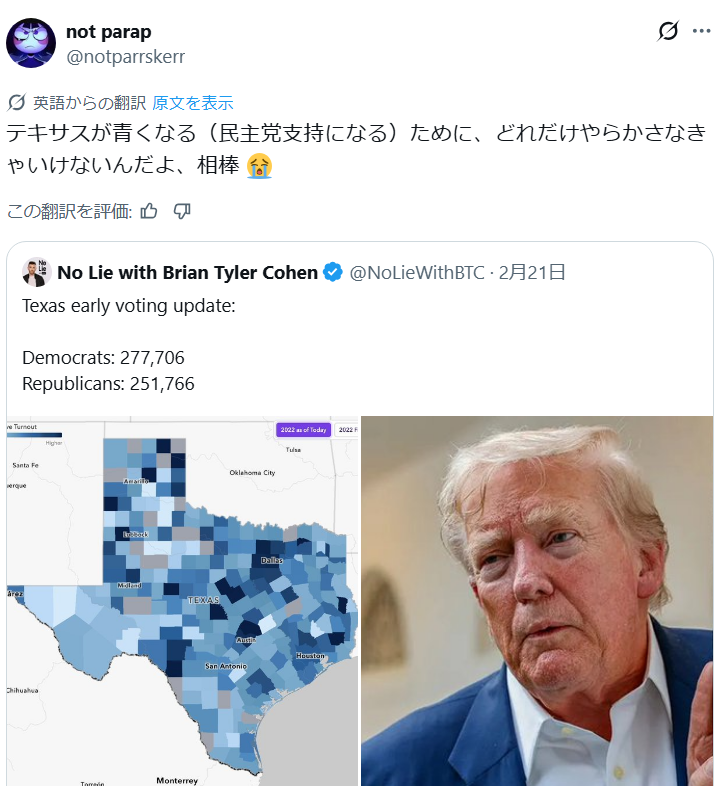
Task: Click the blue verified badge
Action: 333,272
